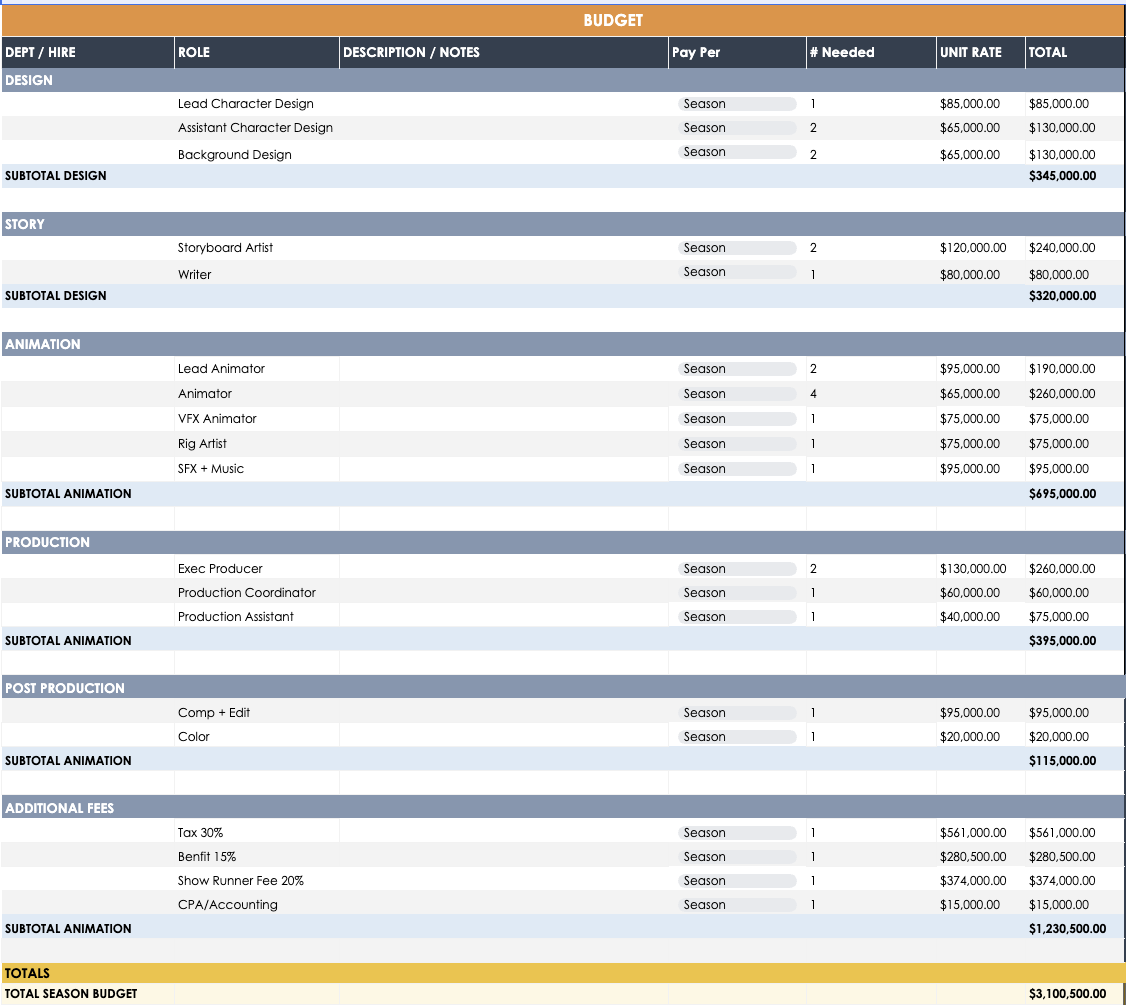Image resolution: width=1126 pixels, height=1006 pixels.
Task: Open Pay Per dropdown for Color row
Action: click(737, 737)
